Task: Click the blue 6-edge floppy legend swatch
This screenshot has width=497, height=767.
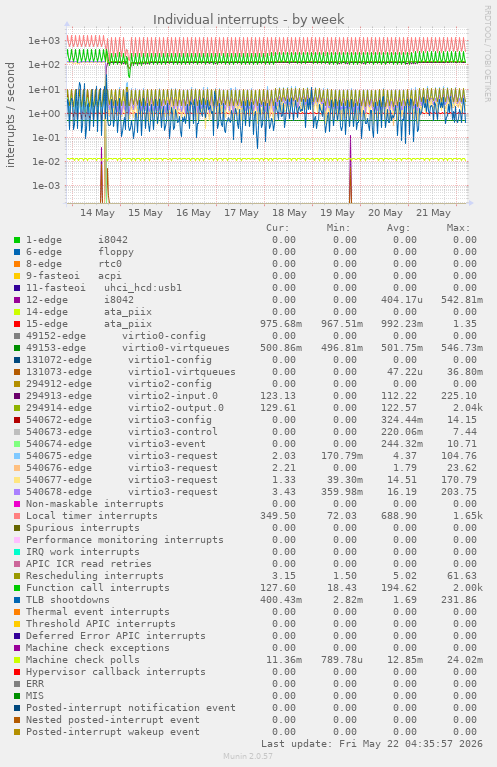Action: click(x=17, y=252)
